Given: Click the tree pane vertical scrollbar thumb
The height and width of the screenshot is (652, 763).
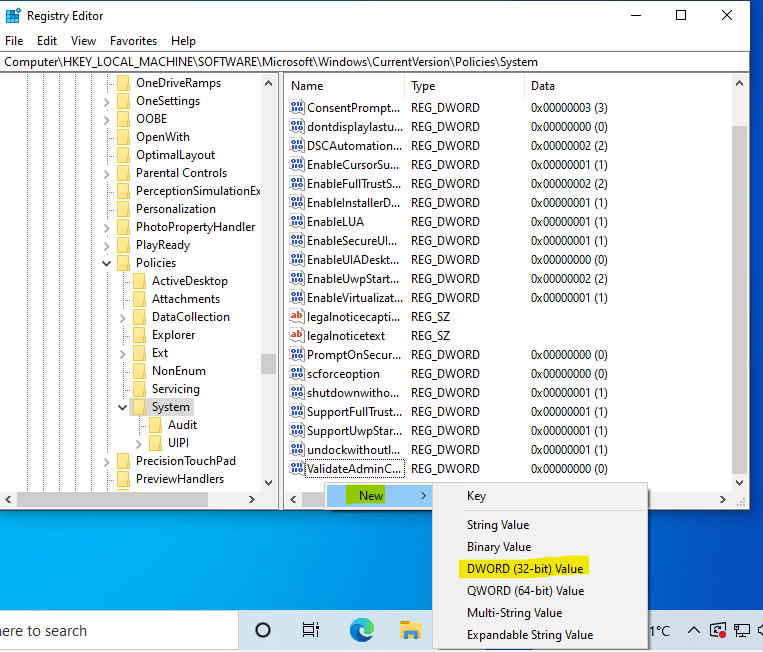Looking at the screenshot, I should click(x=268, y=363).
